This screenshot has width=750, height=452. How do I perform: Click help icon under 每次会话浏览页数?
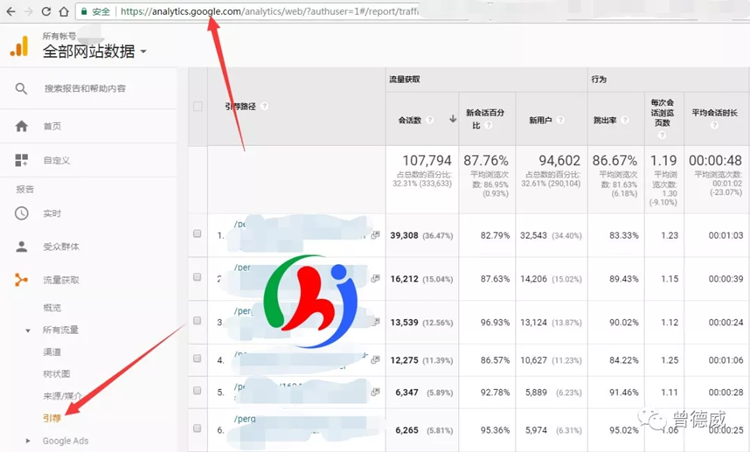(x=662, y=135)
